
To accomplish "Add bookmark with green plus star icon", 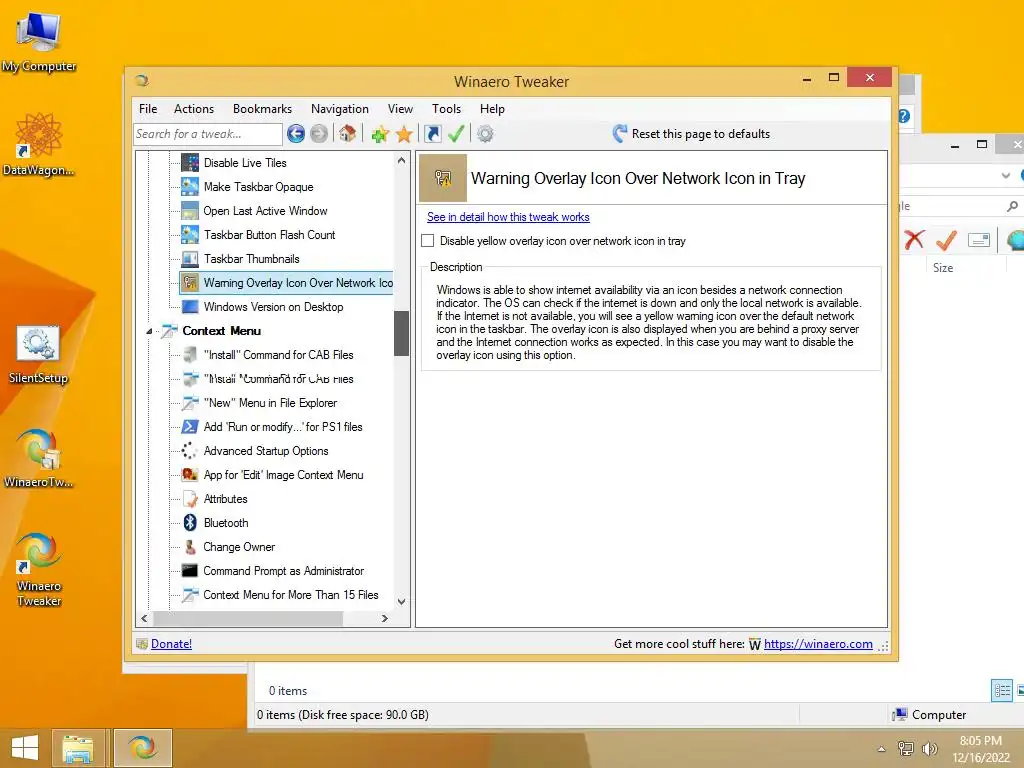I will point(380,134).
